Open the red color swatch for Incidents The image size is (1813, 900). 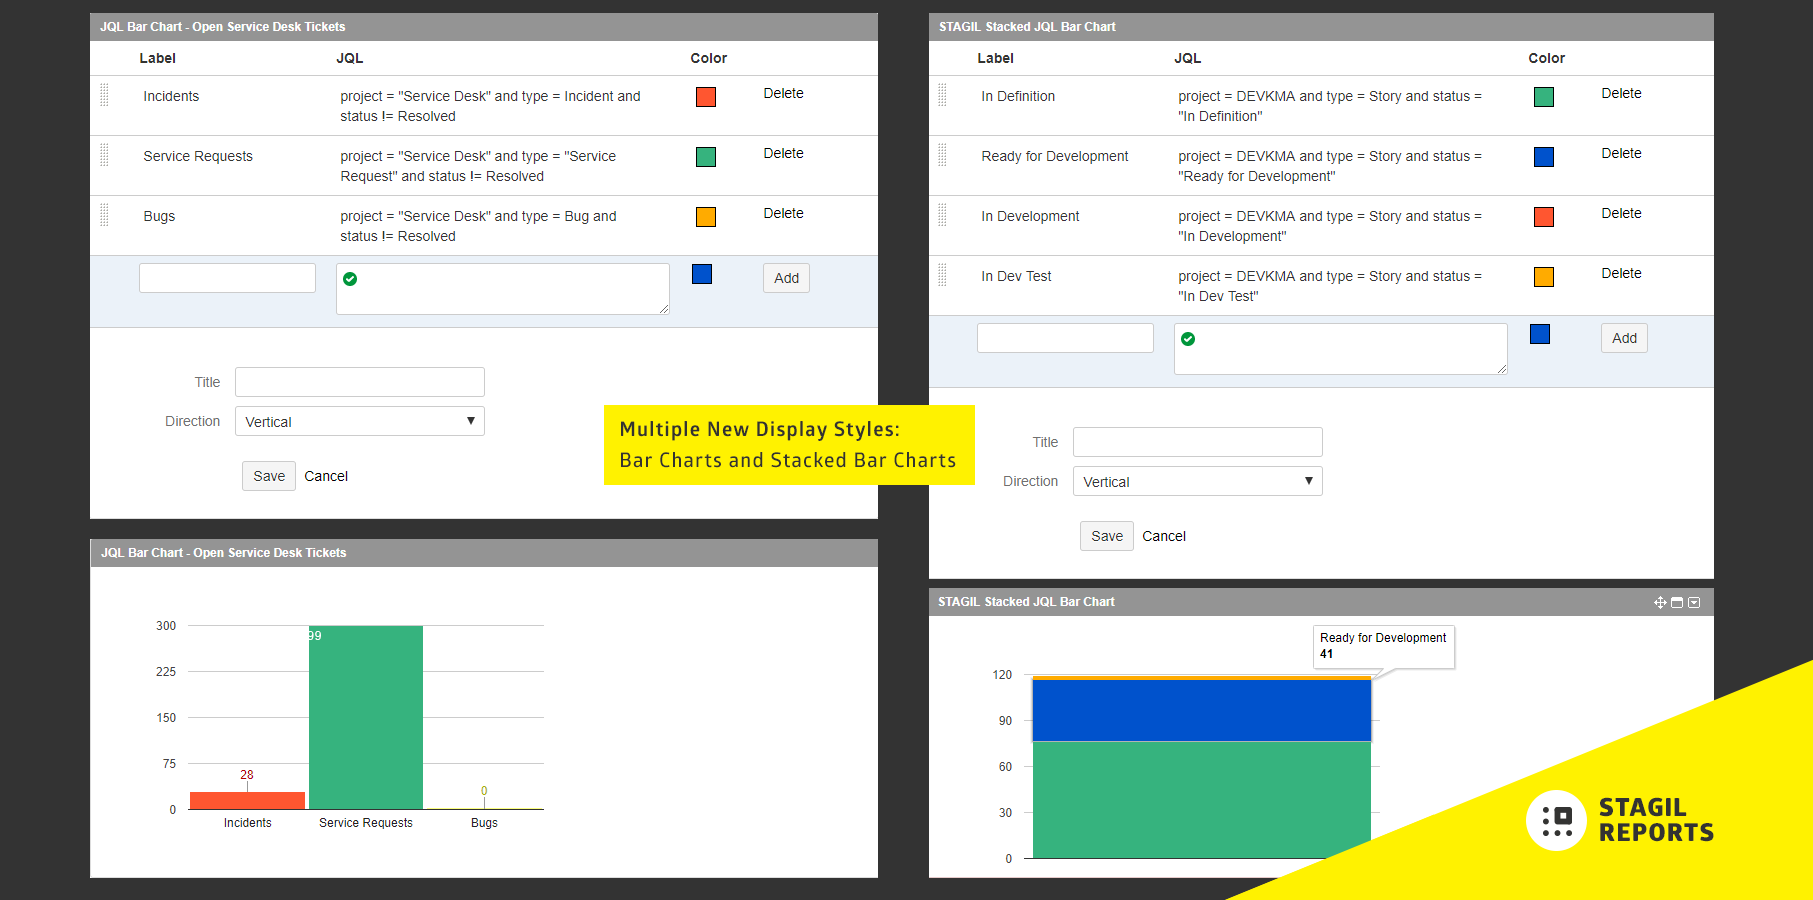[x=706, y=97]
